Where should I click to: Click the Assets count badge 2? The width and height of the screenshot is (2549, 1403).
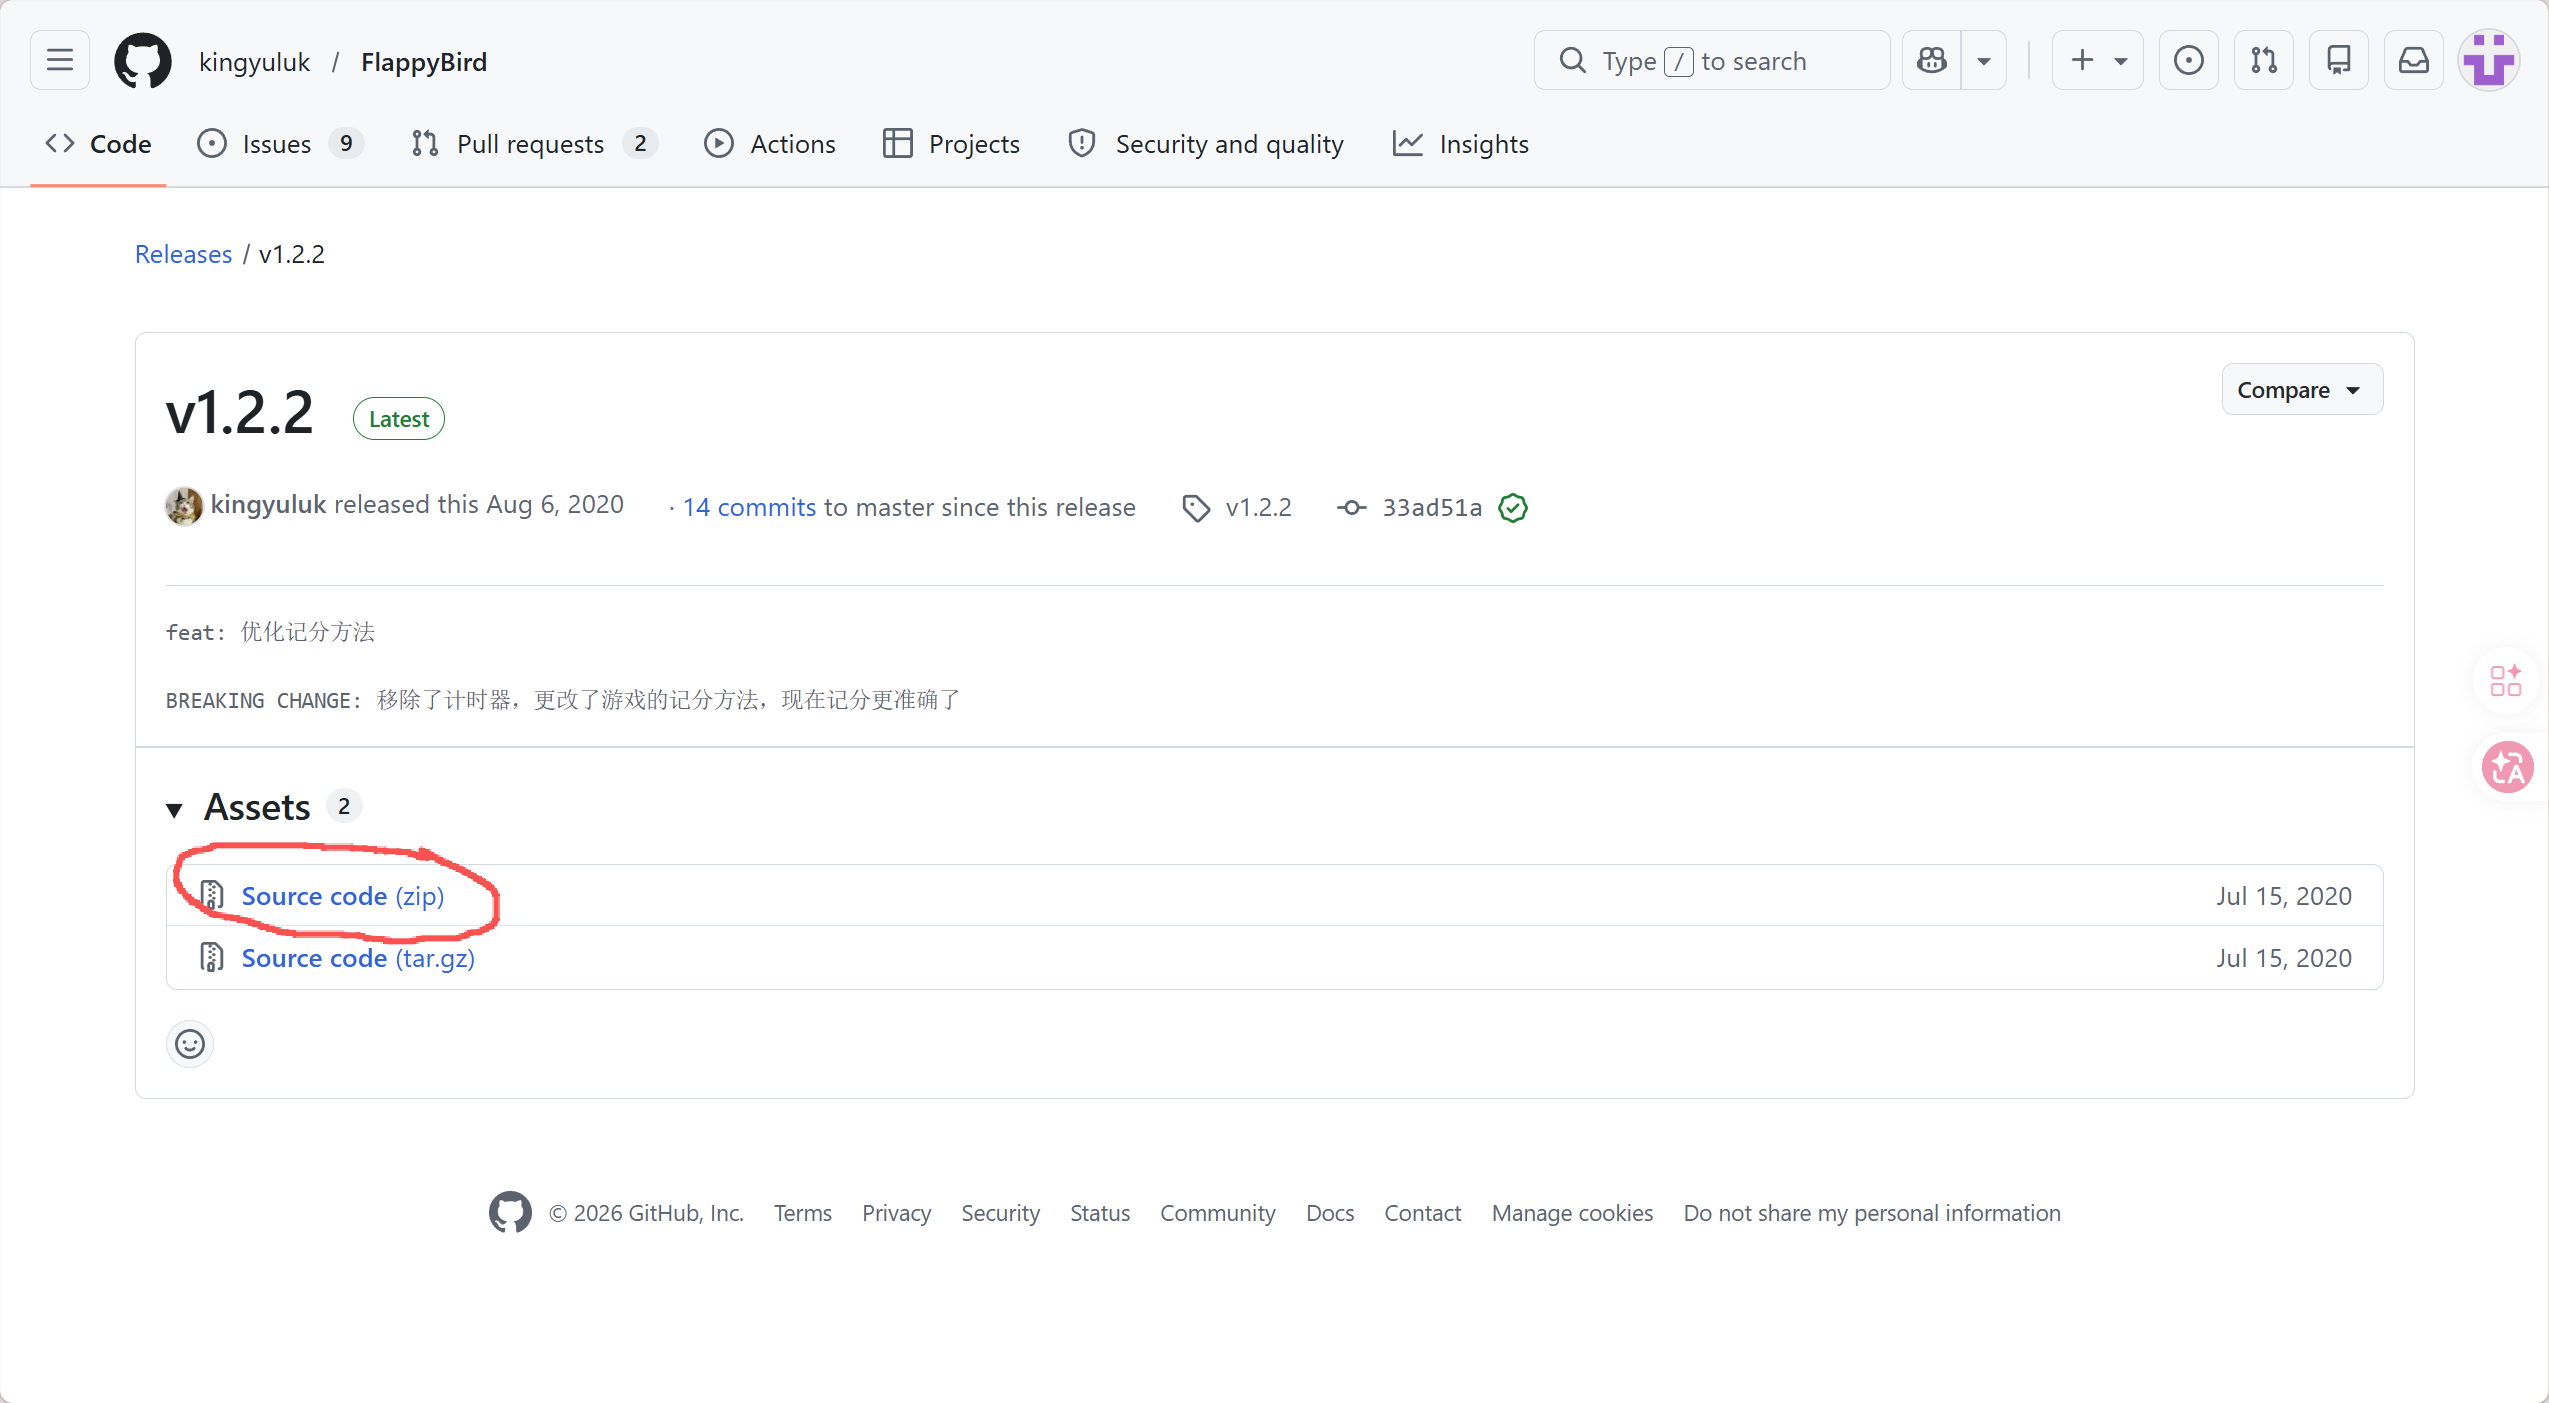[344, 806]
